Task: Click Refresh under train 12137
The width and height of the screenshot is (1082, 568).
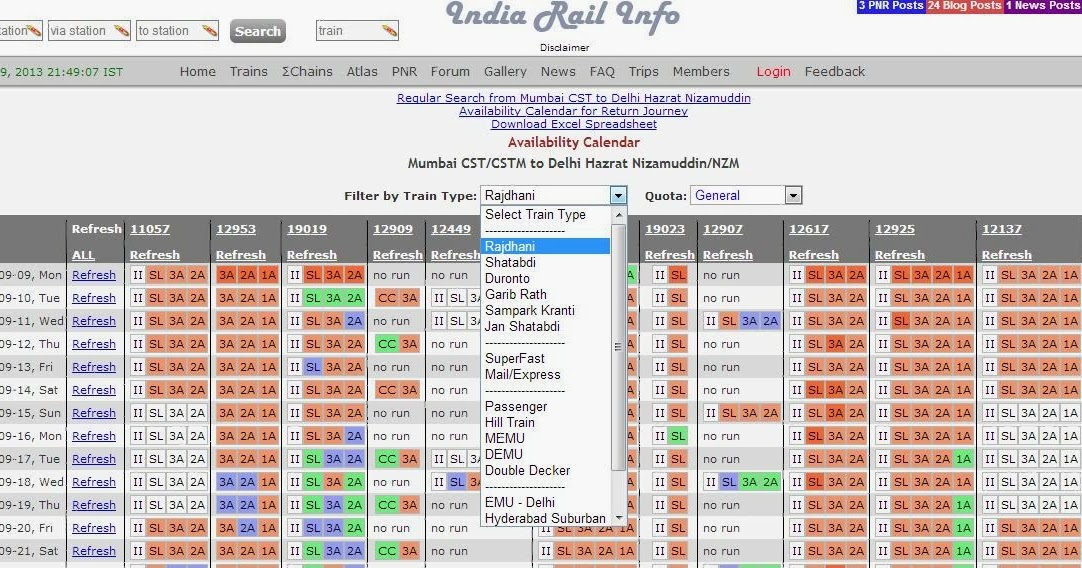Action: coord(1007,255)
